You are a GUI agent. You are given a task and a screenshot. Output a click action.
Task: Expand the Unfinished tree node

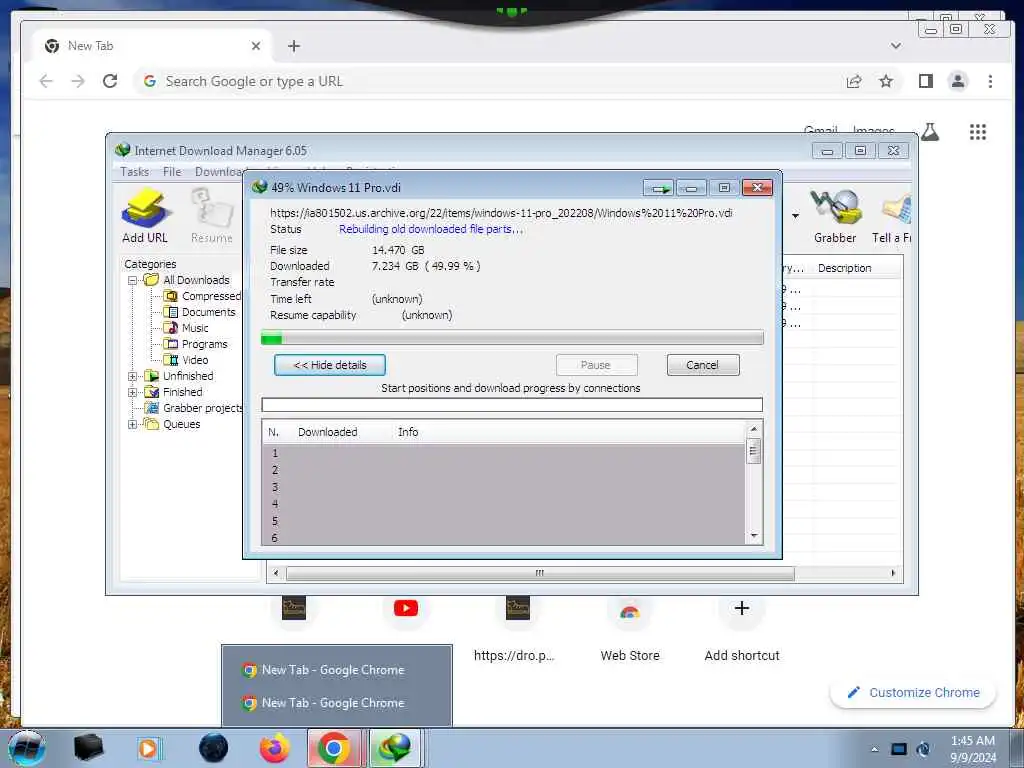point(133,376)
